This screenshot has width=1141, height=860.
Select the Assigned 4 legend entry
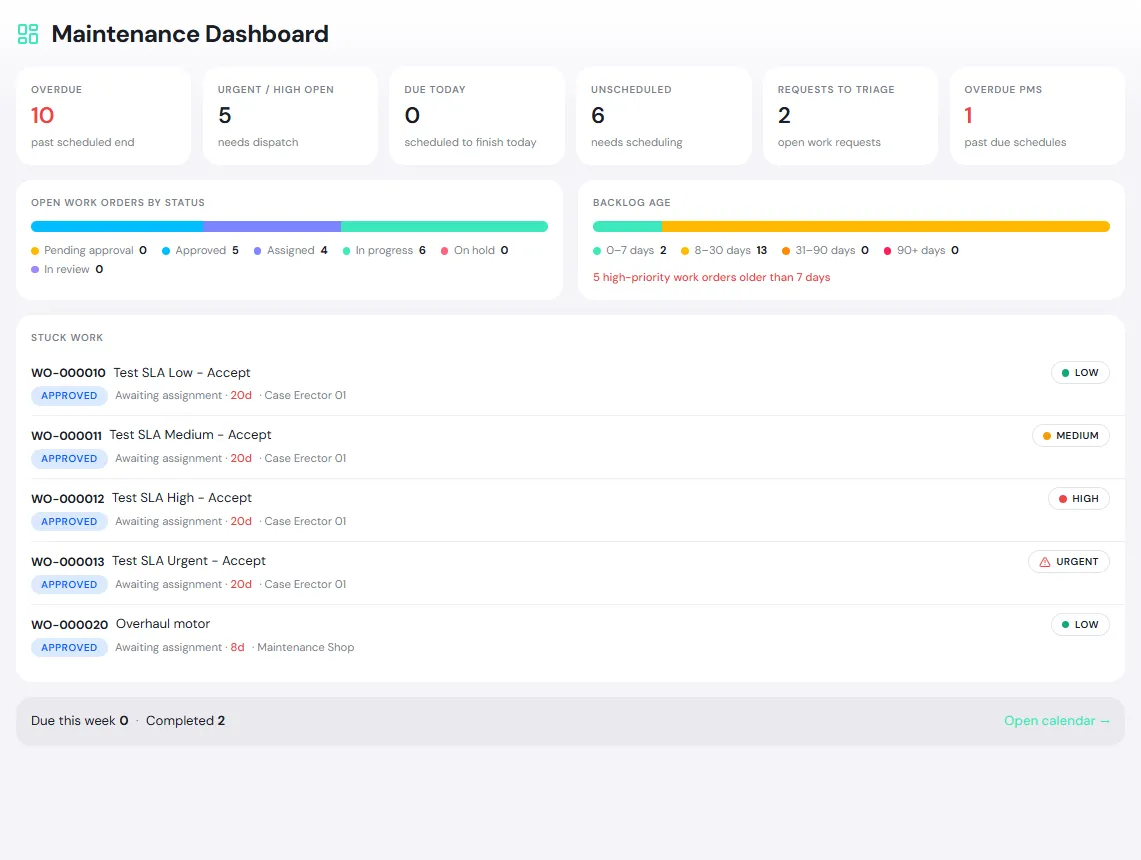290,250
